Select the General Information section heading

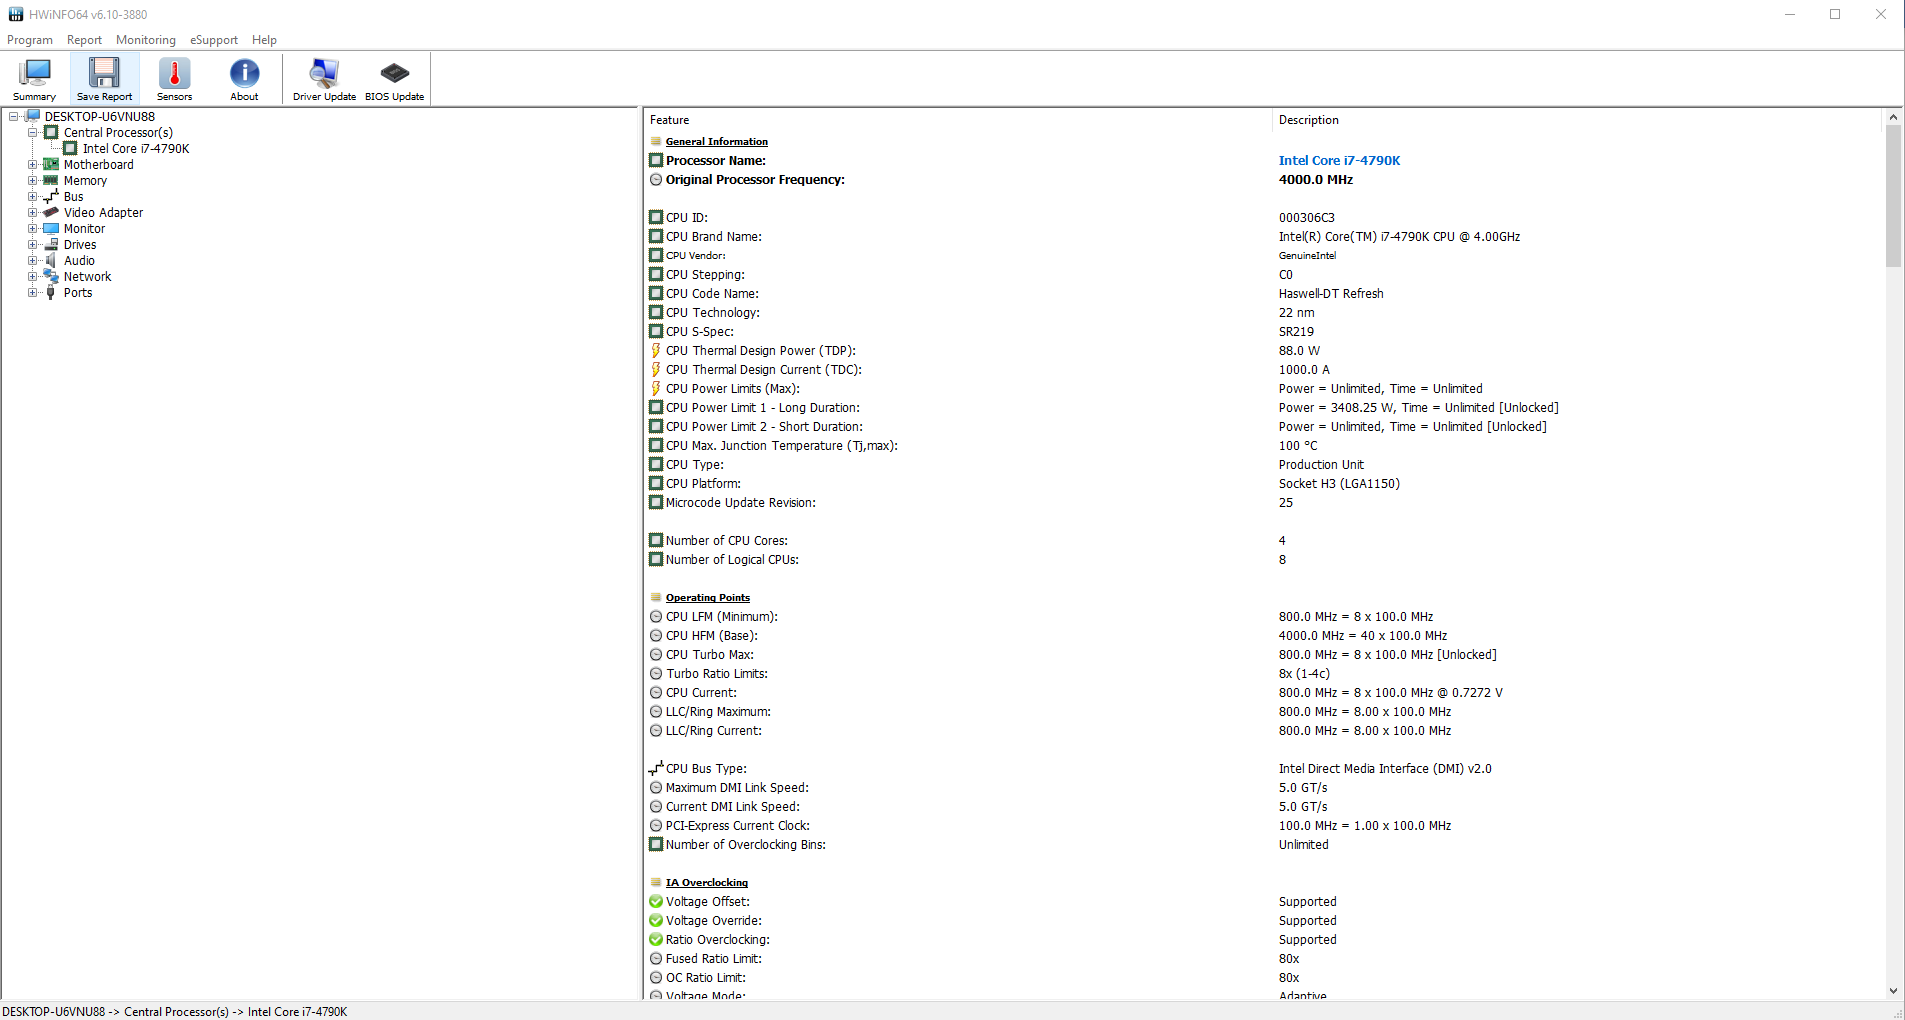[x=717, y=142]
